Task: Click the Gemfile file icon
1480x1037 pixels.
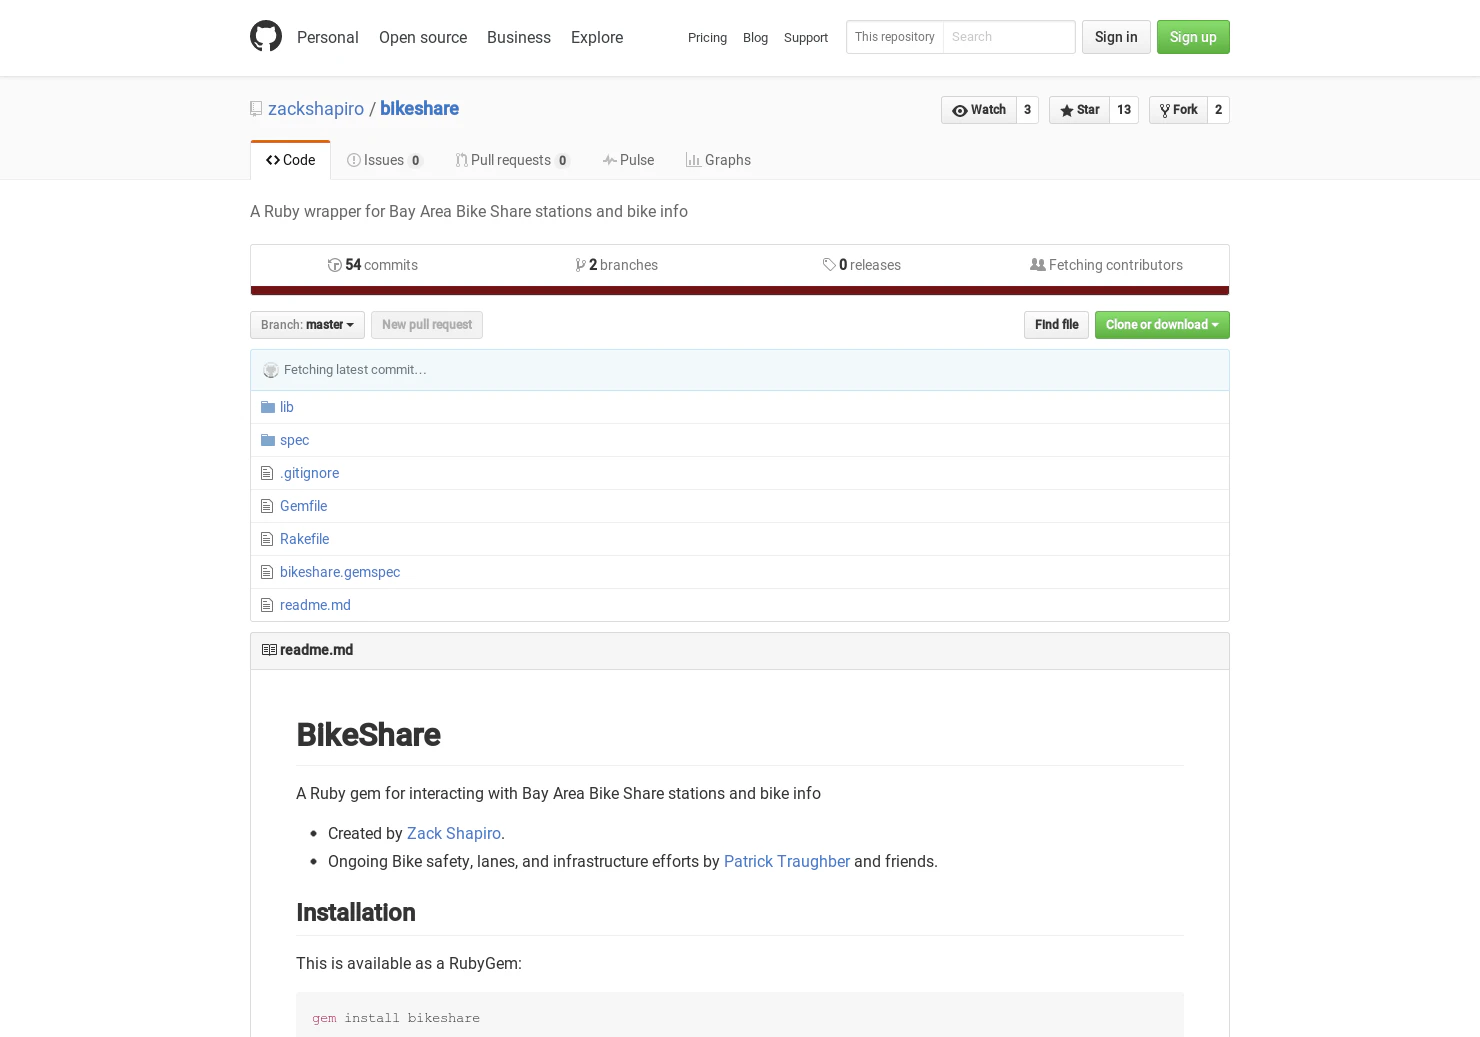Action: point(267,506)
